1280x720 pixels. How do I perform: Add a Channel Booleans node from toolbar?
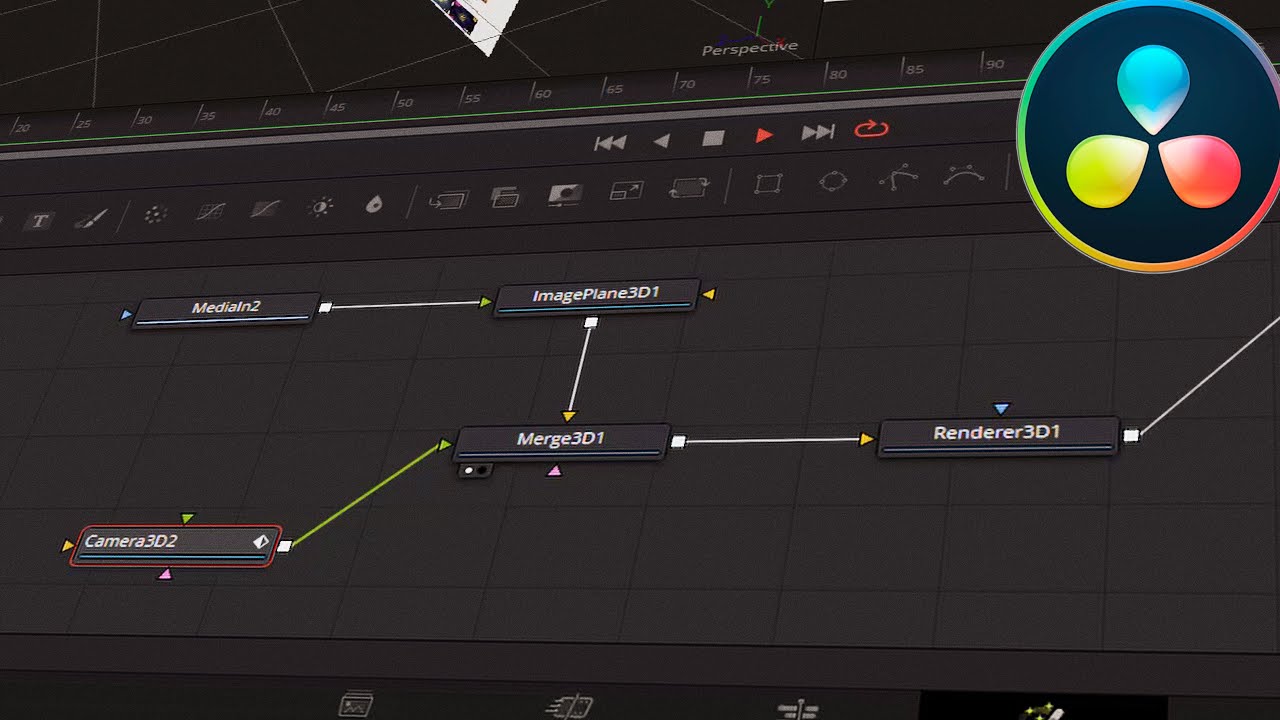[505, 197]
